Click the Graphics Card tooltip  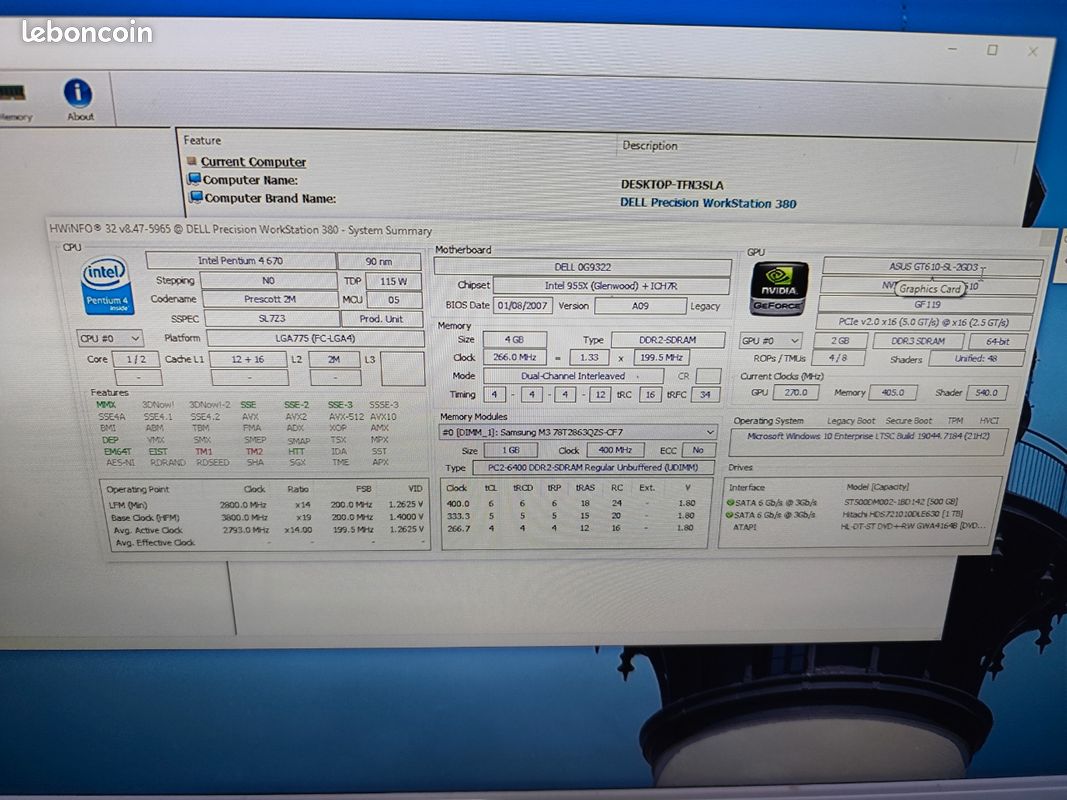930,288
